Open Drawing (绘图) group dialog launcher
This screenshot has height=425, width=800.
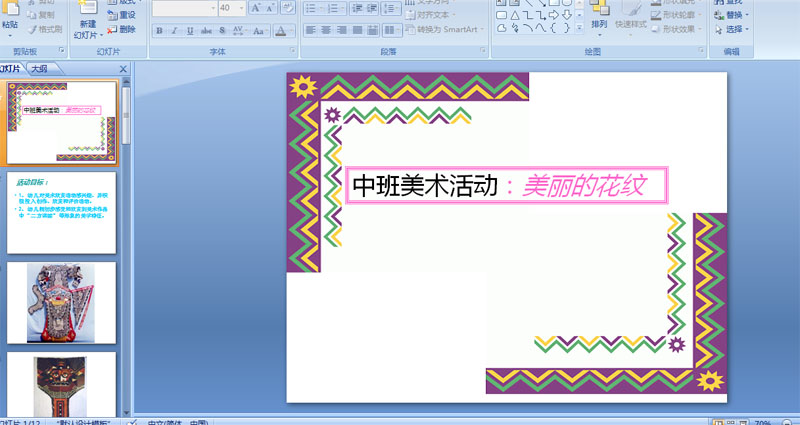[701, 51]
